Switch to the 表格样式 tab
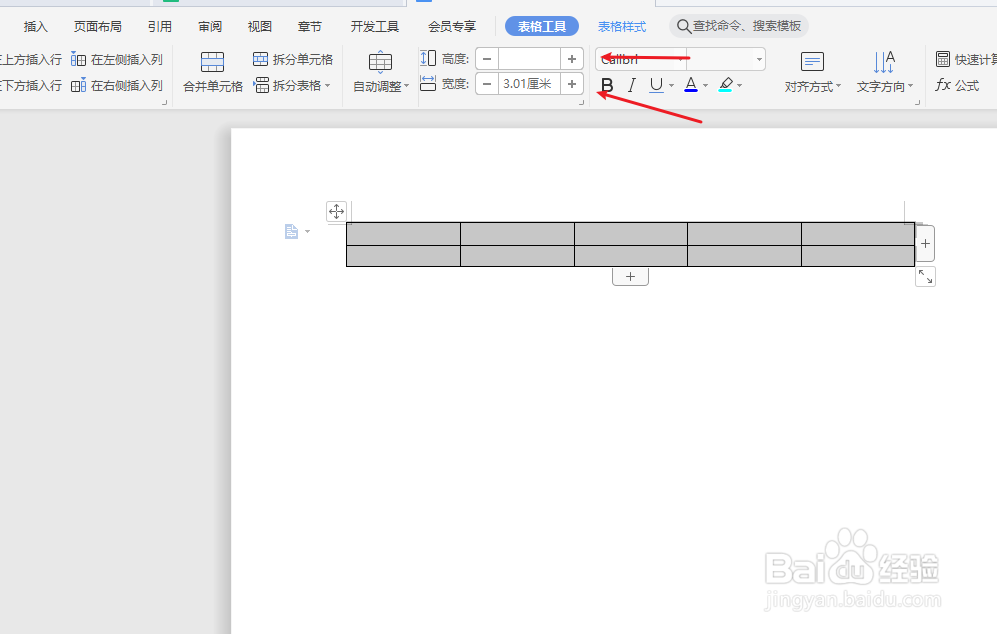 622,26
